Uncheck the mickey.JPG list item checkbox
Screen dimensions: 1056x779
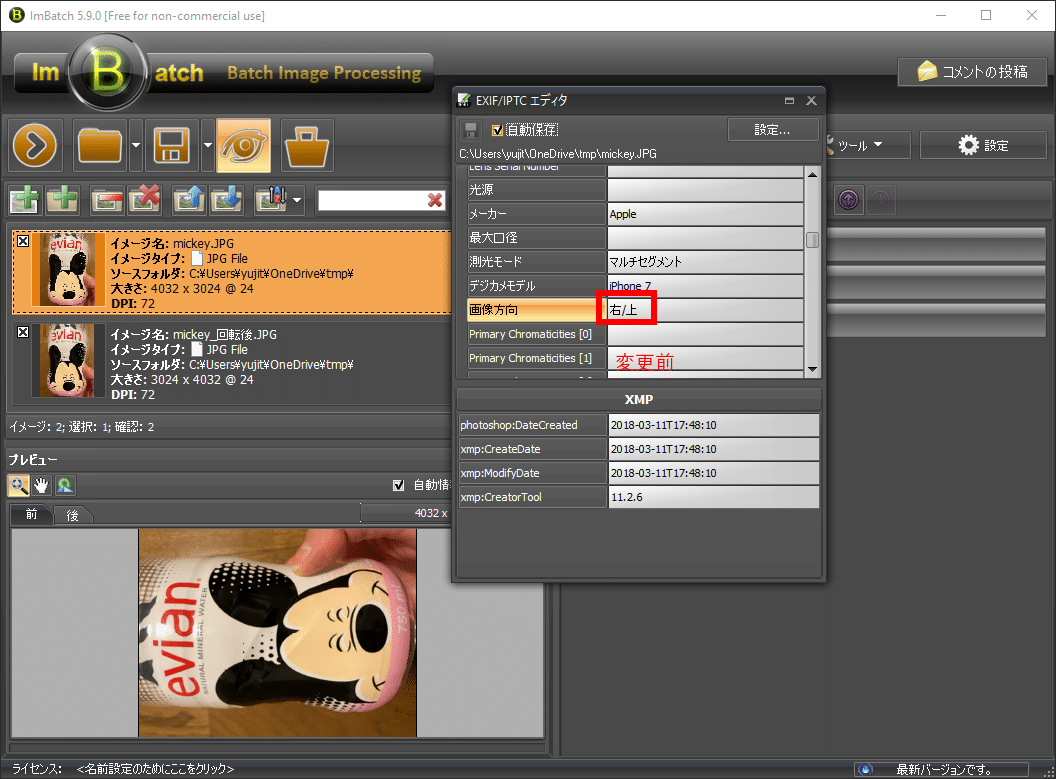tap(23, 242)
